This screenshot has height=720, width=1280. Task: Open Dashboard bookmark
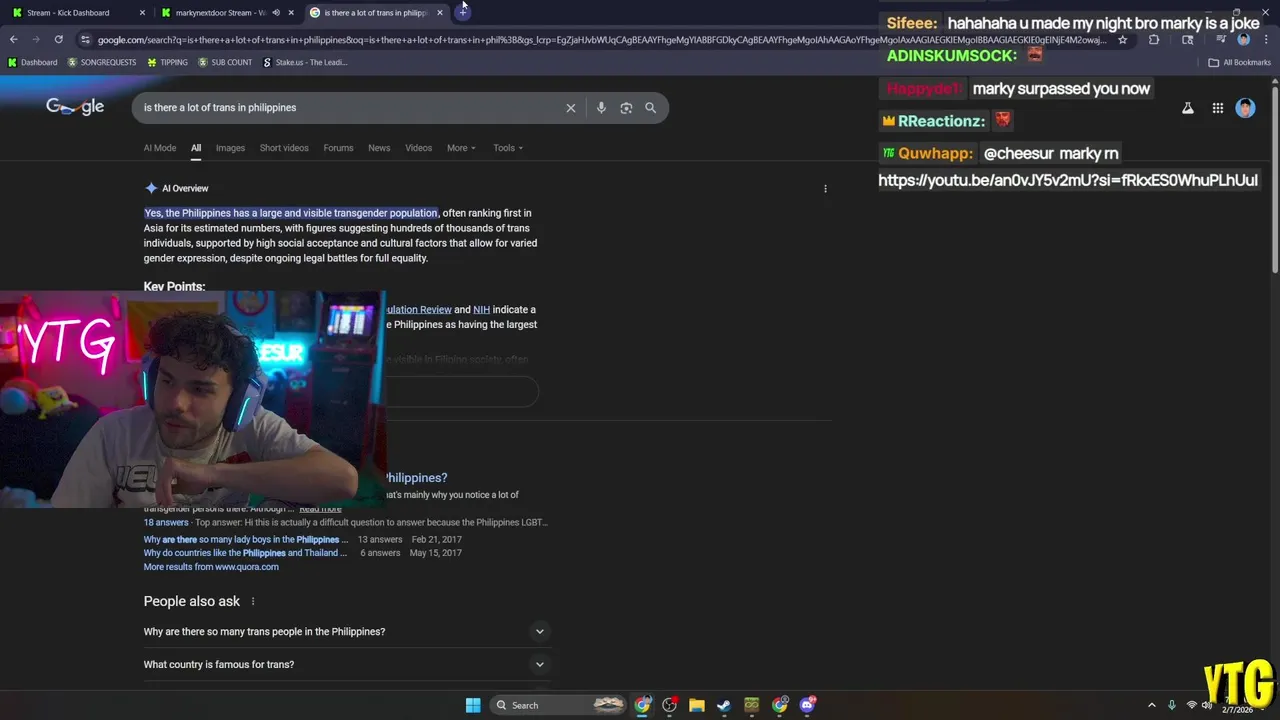[33, 62]
